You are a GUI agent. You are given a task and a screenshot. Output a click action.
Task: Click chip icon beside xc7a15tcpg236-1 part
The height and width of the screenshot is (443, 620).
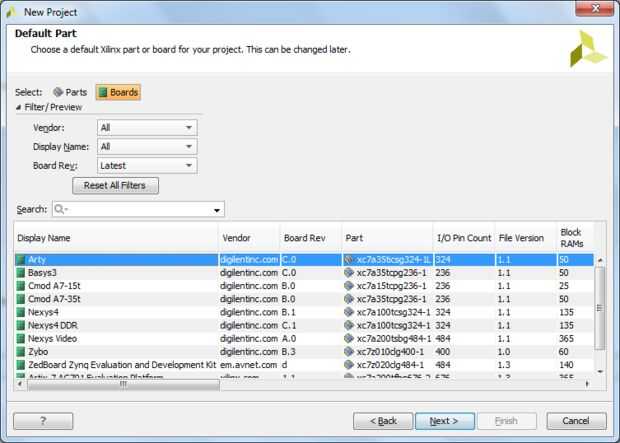pyautogui.click(x=349, y=286)
